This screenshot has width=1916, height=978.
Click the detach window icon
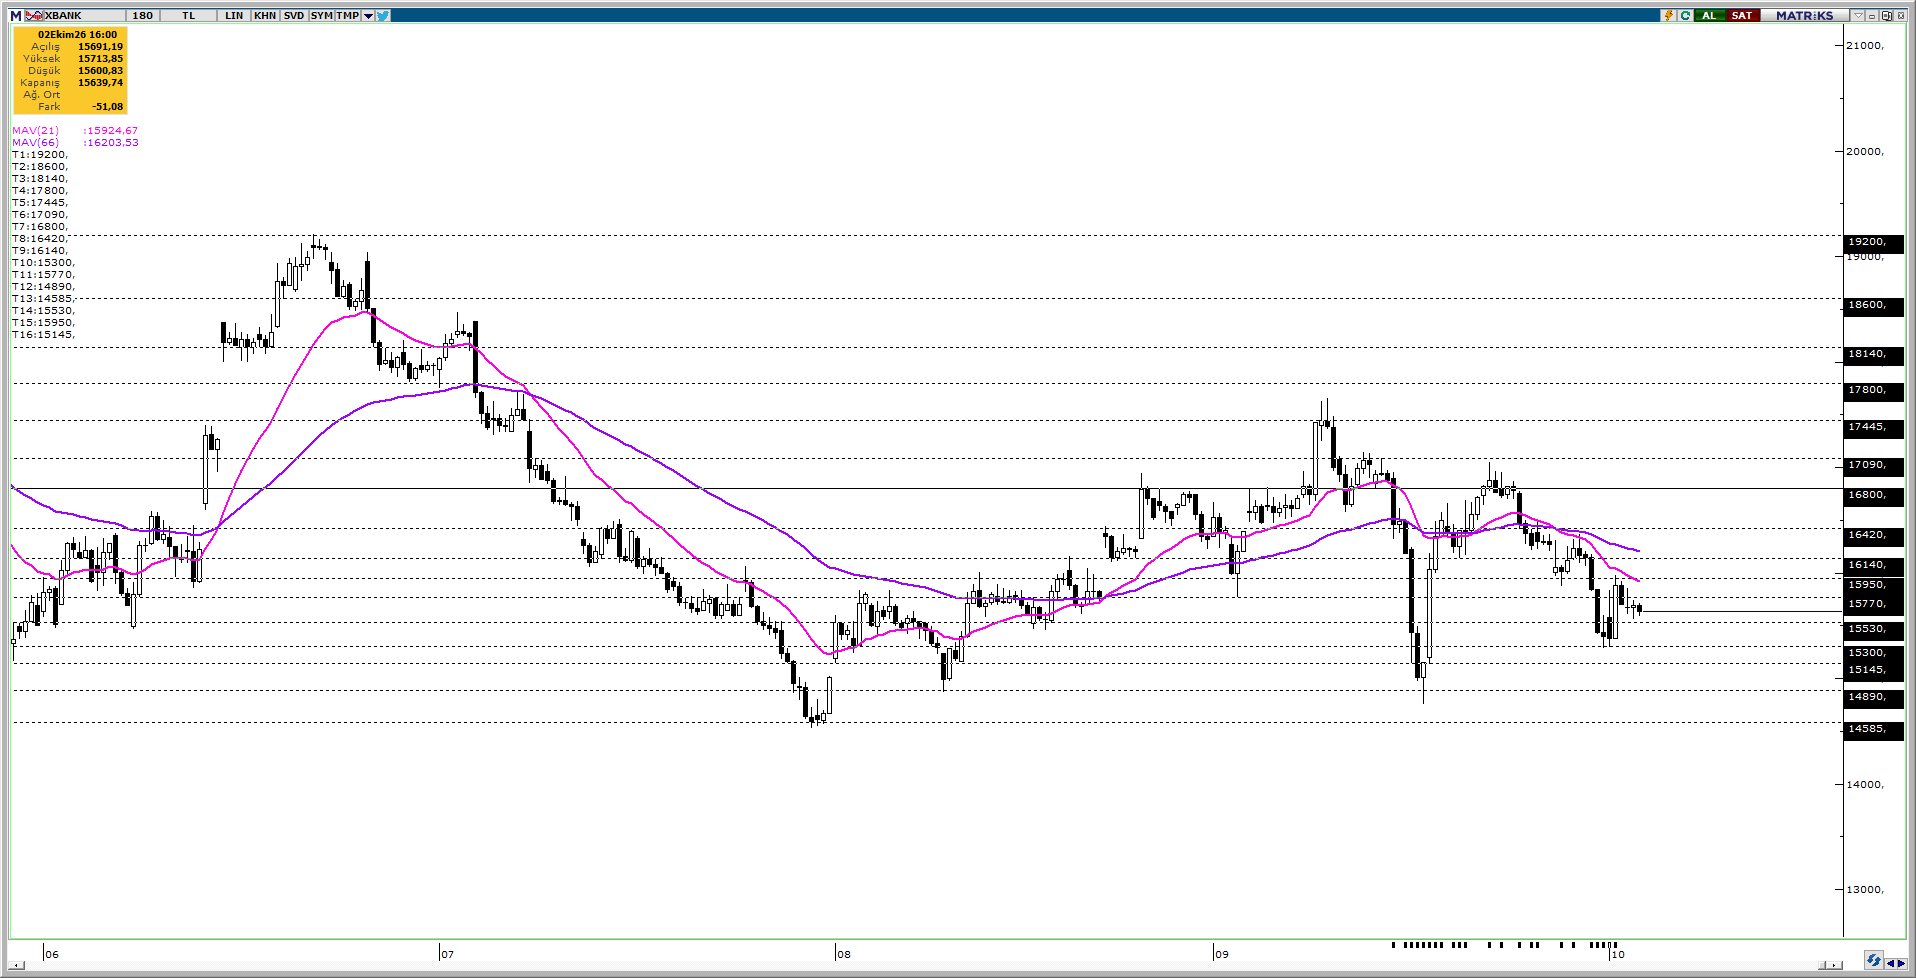[1886, 15]
